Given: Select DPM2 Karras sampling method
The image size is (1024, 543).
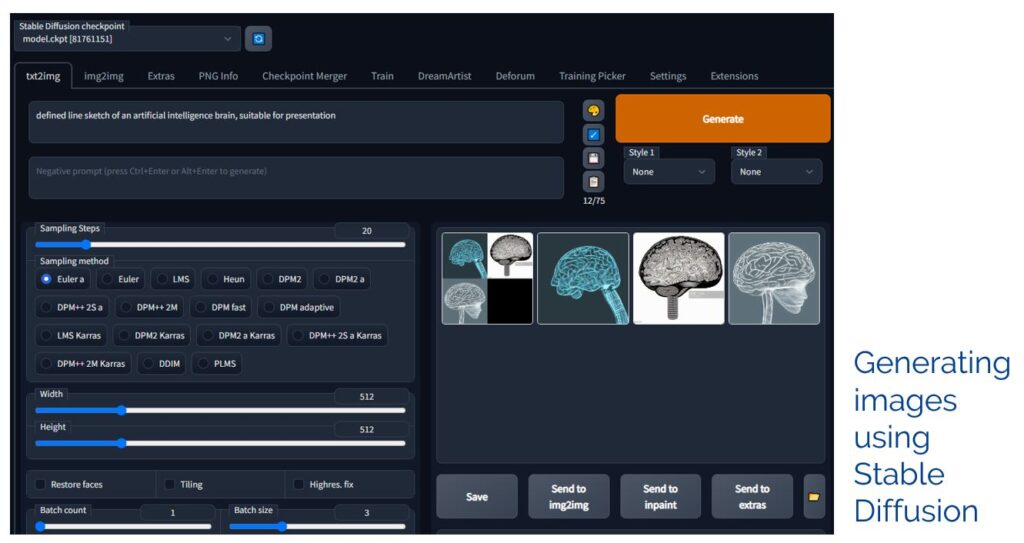Looking at the screenshot, I should click(152, 335).
